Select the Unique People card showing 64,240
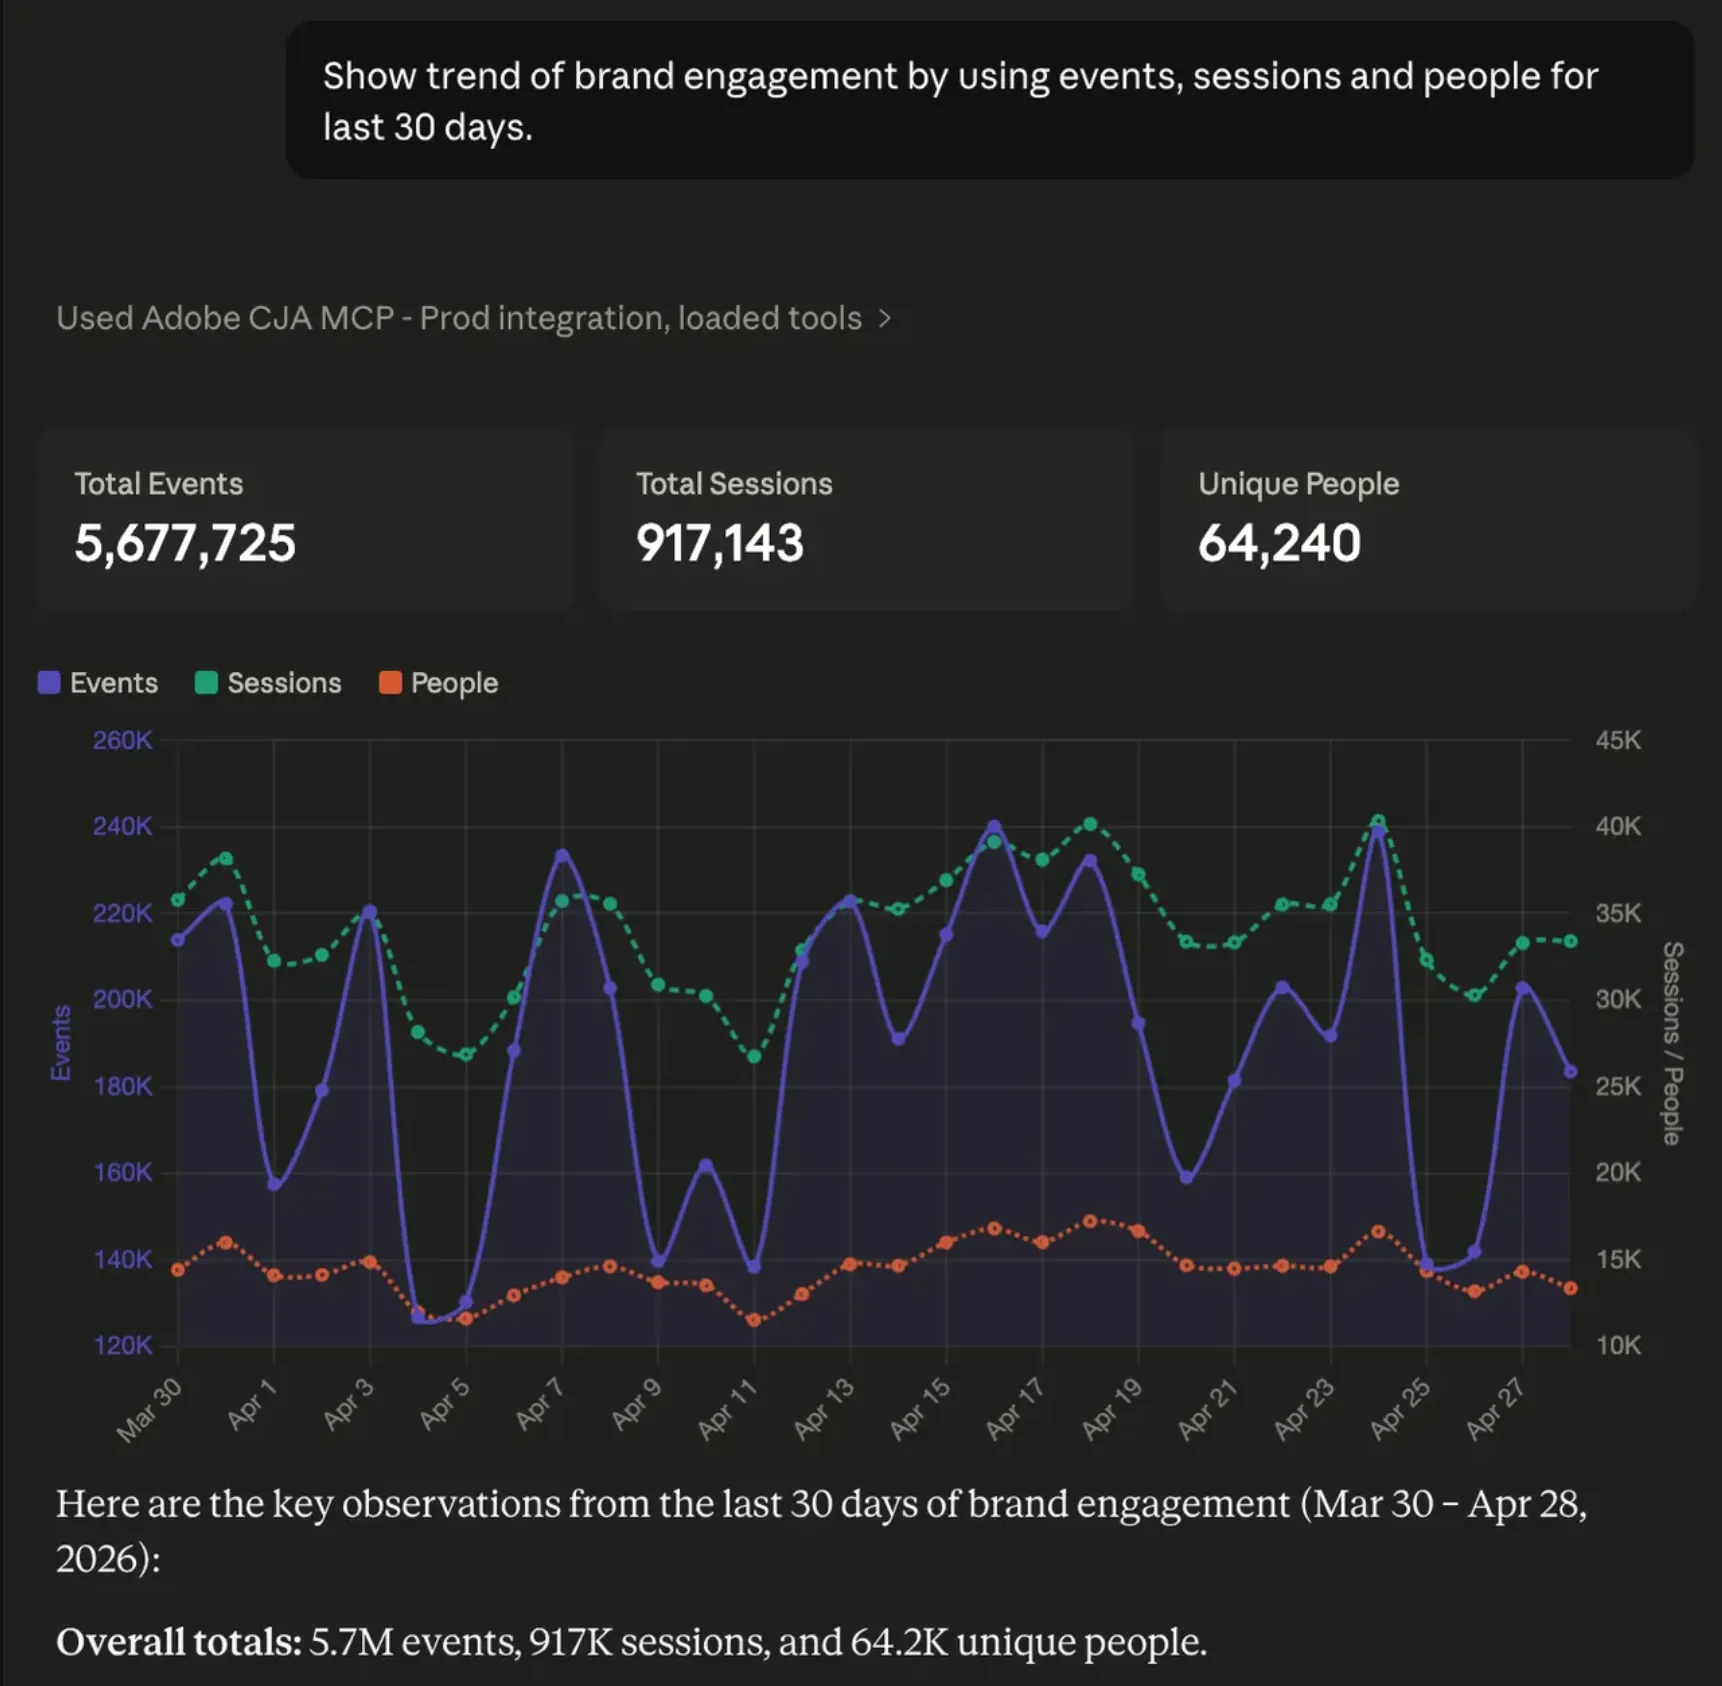 pyautogui.click(x=1428, y=520)
